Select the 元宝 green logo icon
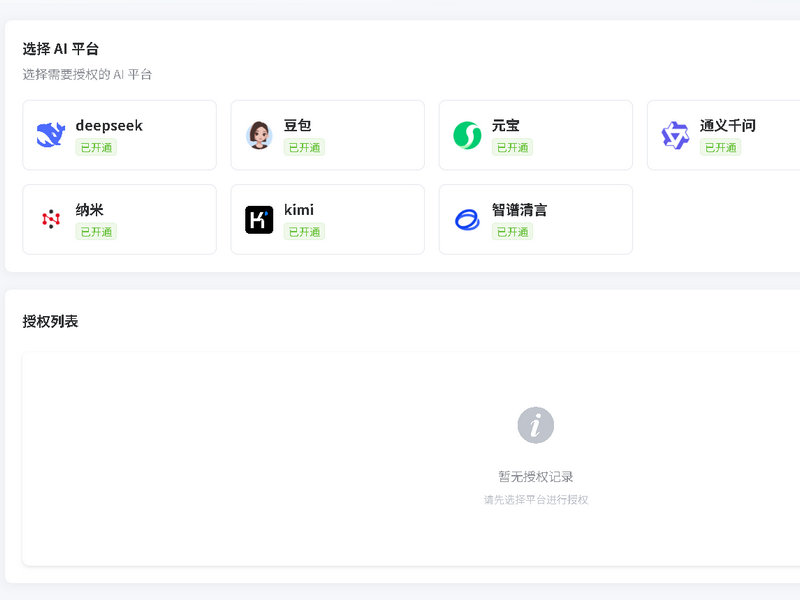 466,132
